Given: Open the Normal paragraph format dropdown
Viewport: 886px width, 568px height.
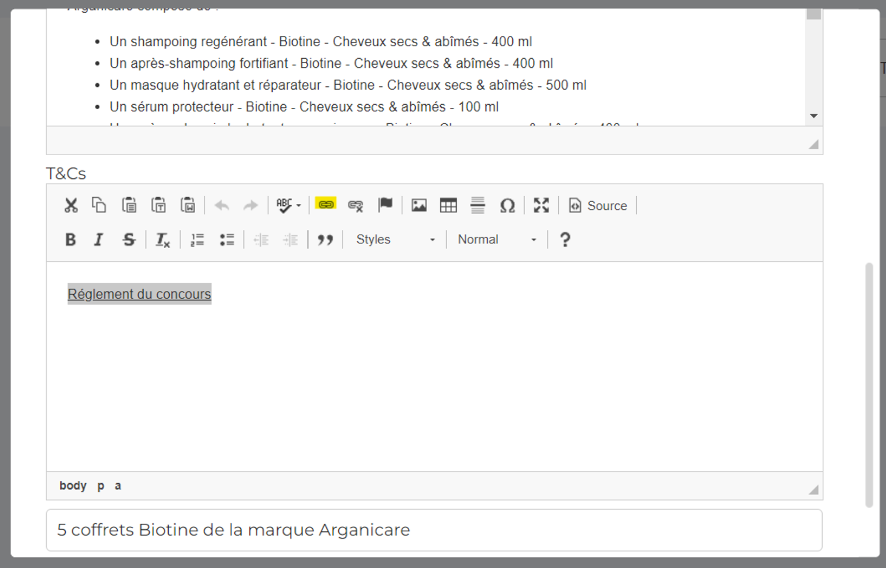Looking at the screenshot, I should 497,239.
